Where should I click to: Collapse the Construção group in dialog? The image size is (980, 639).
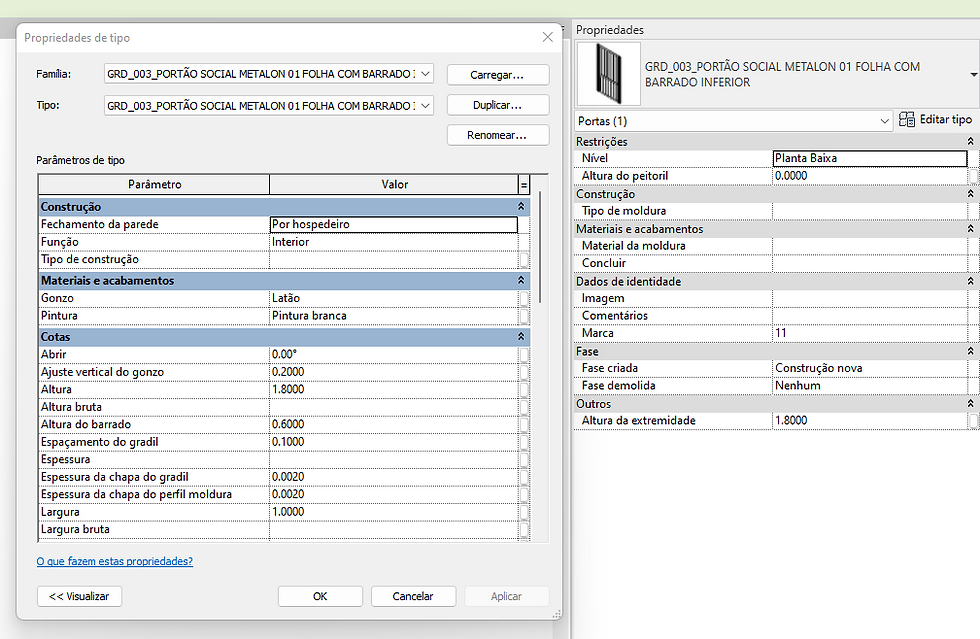click(521, 206)
